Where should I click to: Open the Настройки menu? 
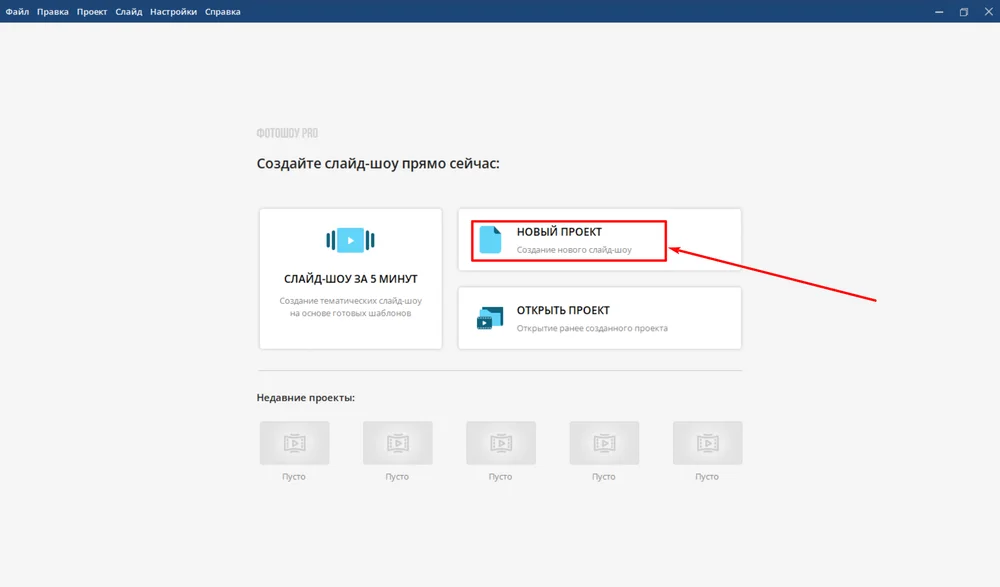pyautogui.click(x=173, y=12)
